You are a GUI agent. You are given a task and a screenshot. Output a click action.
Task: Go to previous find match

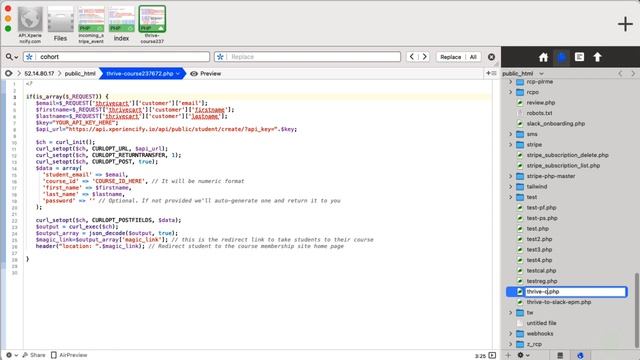tap(412, 57)
